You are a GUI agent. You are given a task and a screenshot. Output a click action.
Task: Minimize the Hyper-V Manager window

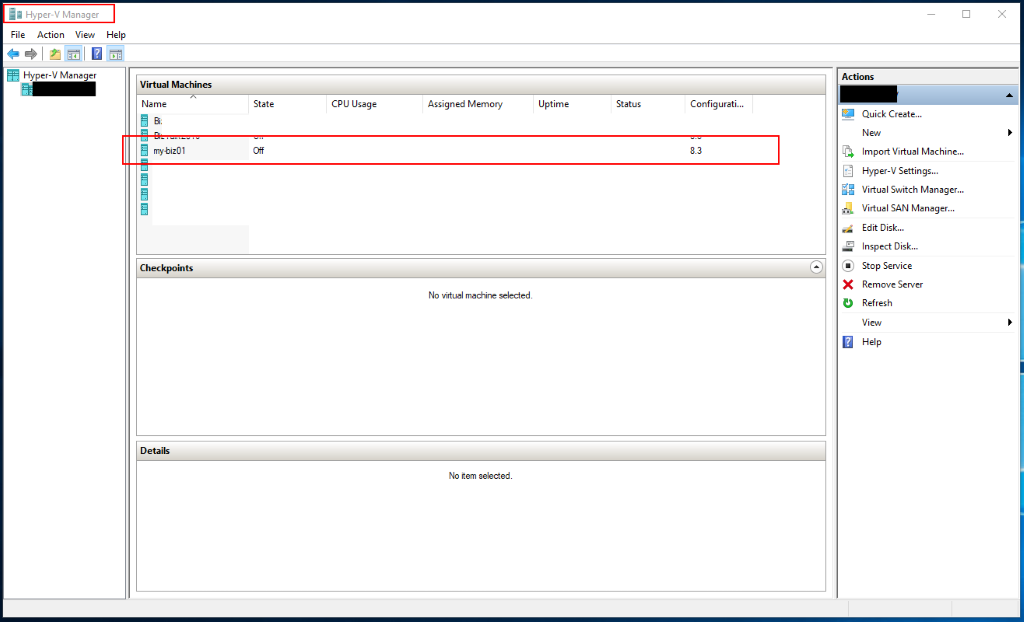pyautogui.click(x=930, y=14)
